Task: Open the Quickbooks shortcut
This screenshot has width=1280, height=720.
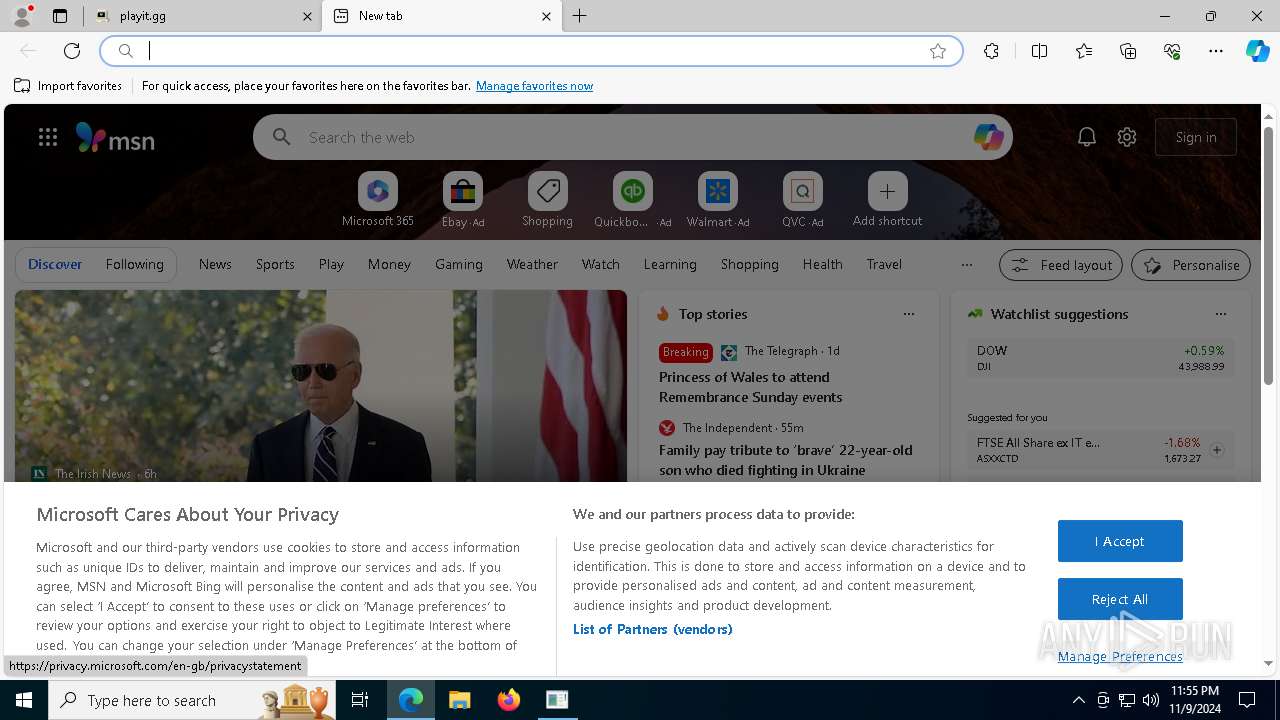Action: pos(633,200)
